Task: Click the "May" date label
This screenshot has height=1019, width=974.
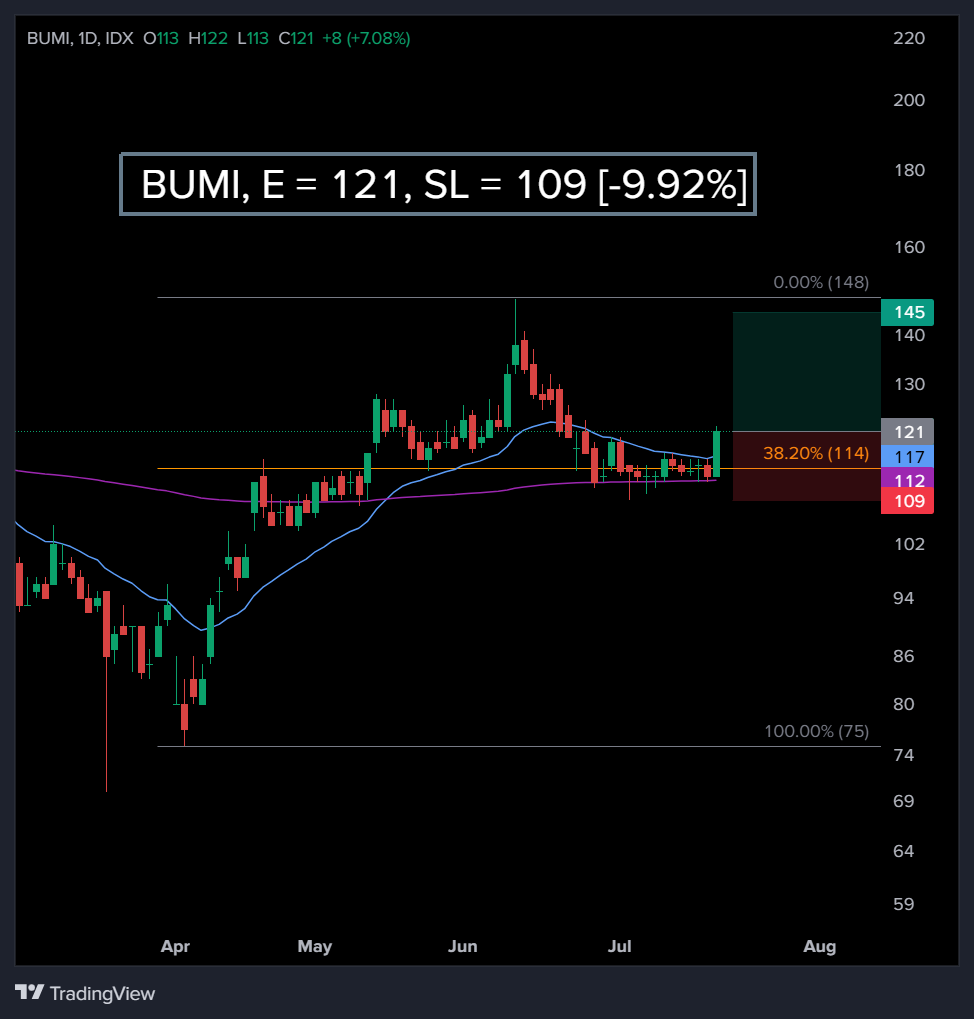Action: click(x=314, y=946)
